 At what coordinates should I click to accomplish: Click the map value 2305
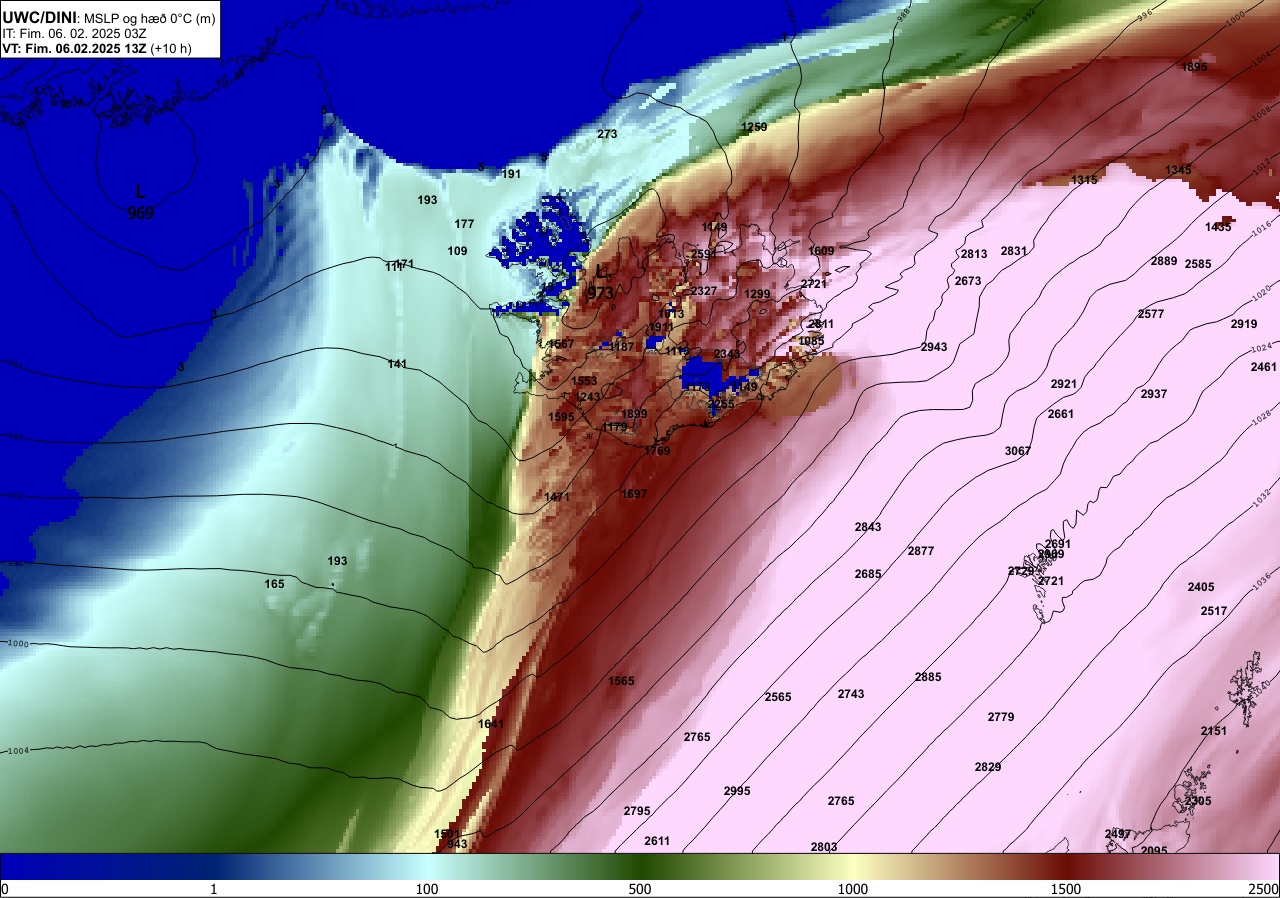1197,801
